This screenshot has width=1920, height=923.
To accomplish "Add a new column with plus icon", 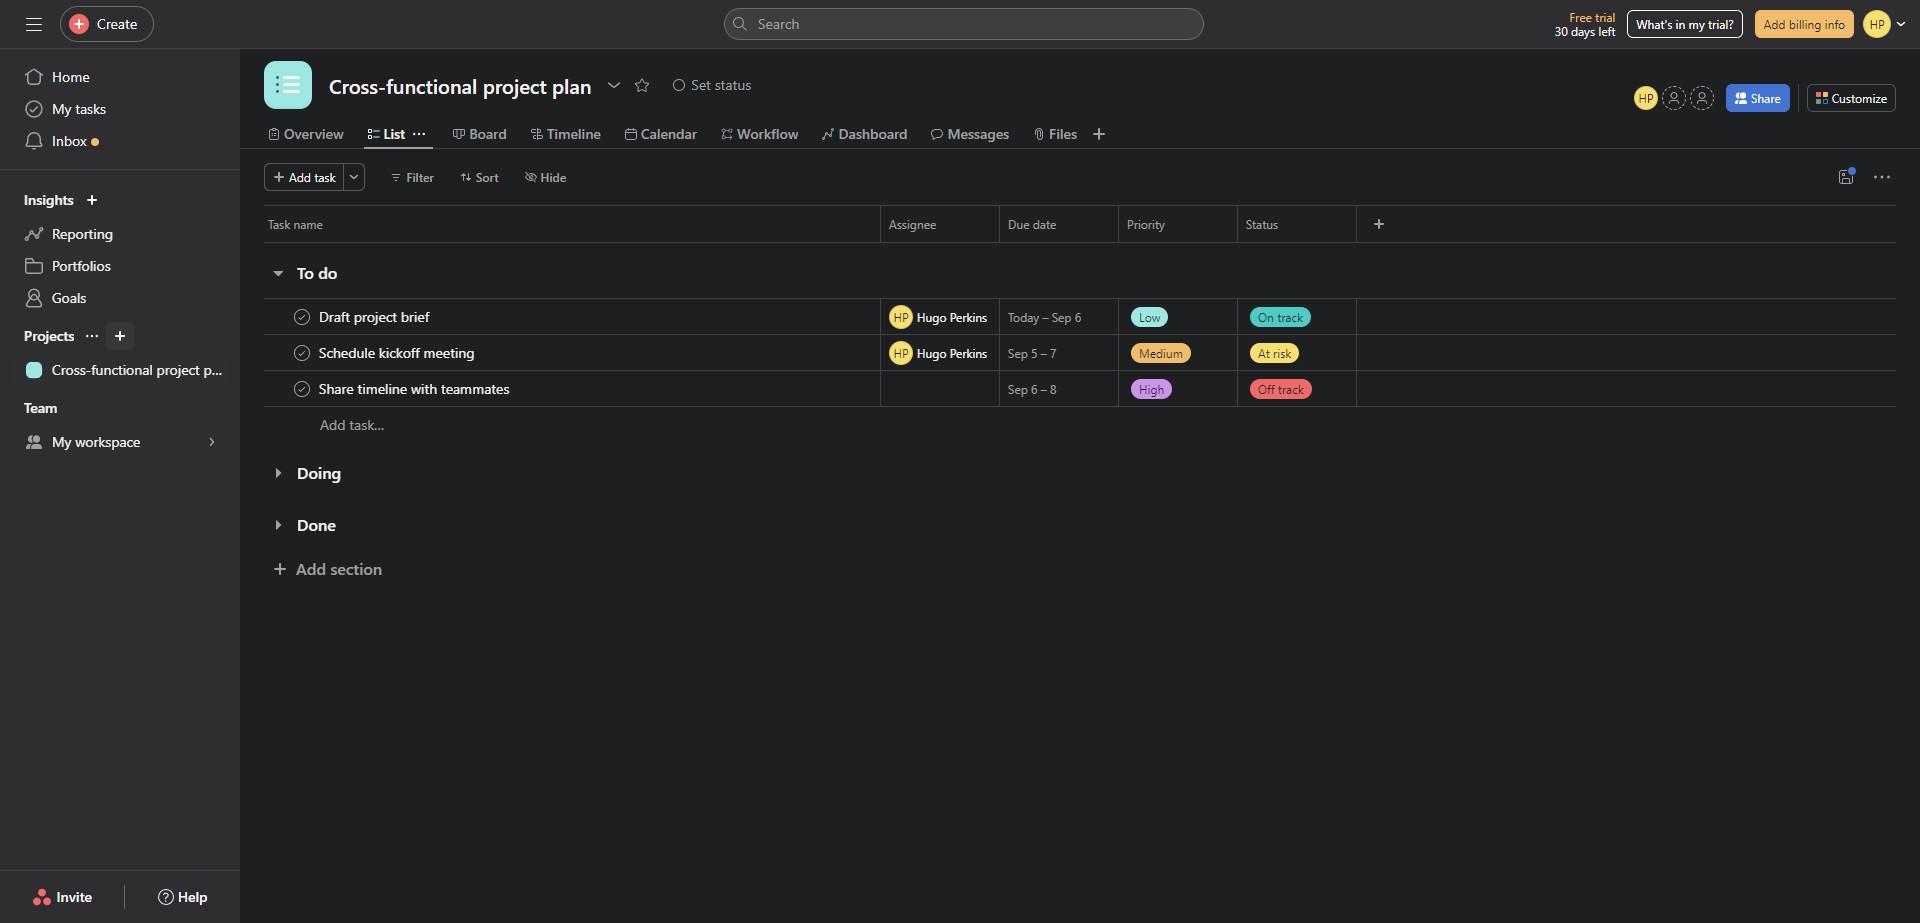I will (x=1379, y=224).
